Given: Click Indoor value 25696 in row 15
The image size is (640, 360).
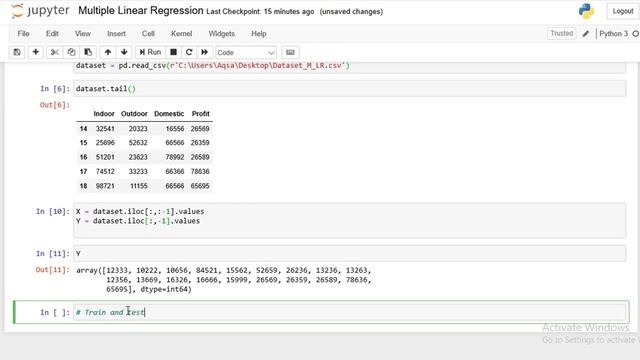Looking at the screenshot, I should click(x=105, y=143).
